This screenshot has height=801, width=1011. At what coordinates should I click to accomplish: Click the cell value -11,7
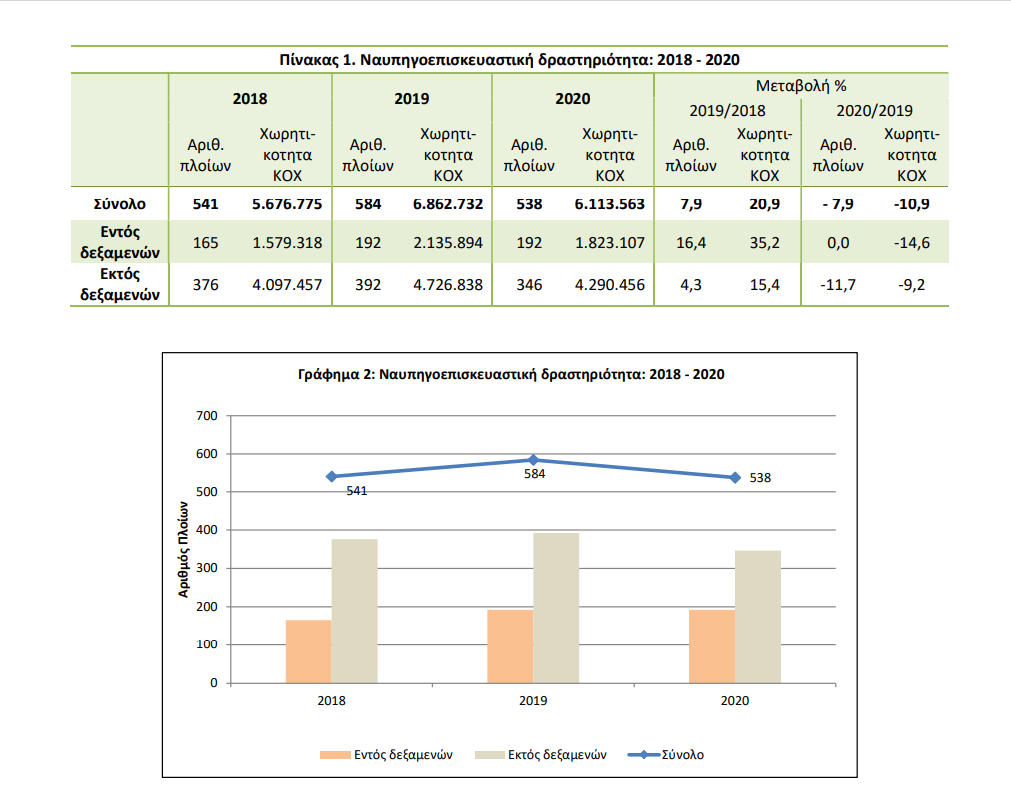point(838,284)
